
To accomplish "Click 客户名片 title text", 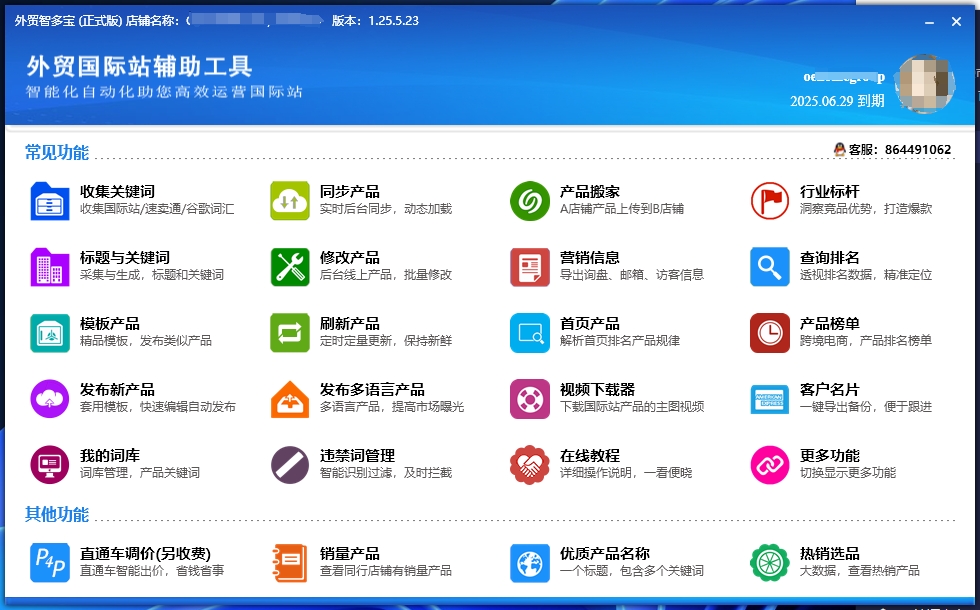I will (x=830, y=389).
